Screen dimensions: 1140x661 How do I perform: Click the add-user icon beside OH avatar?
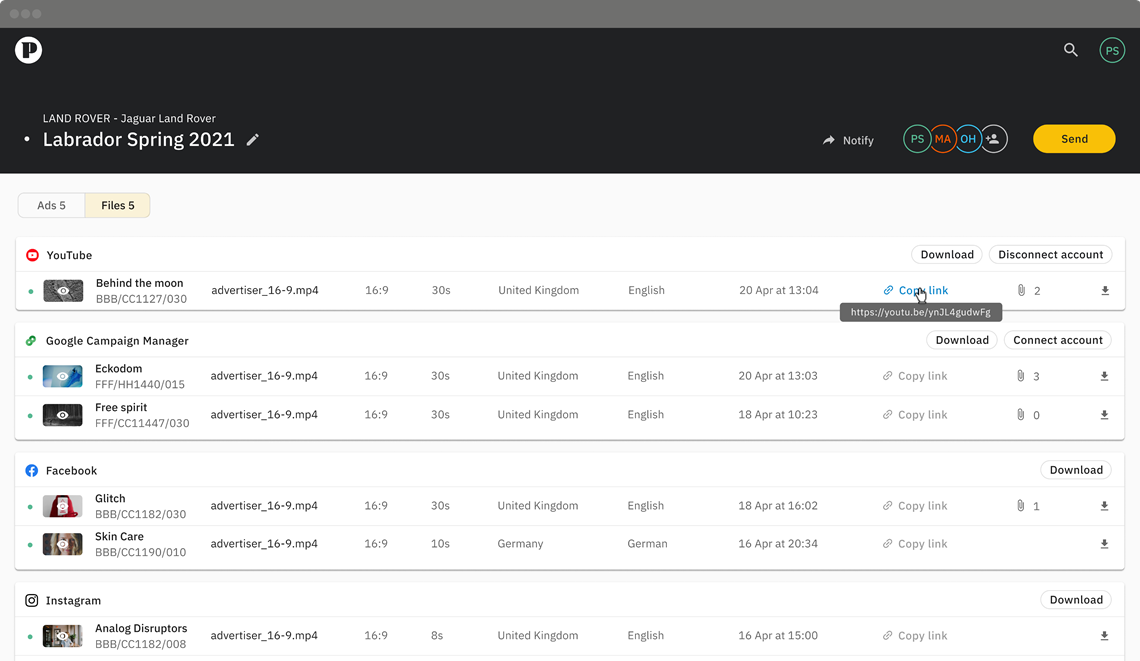point(993,139)
